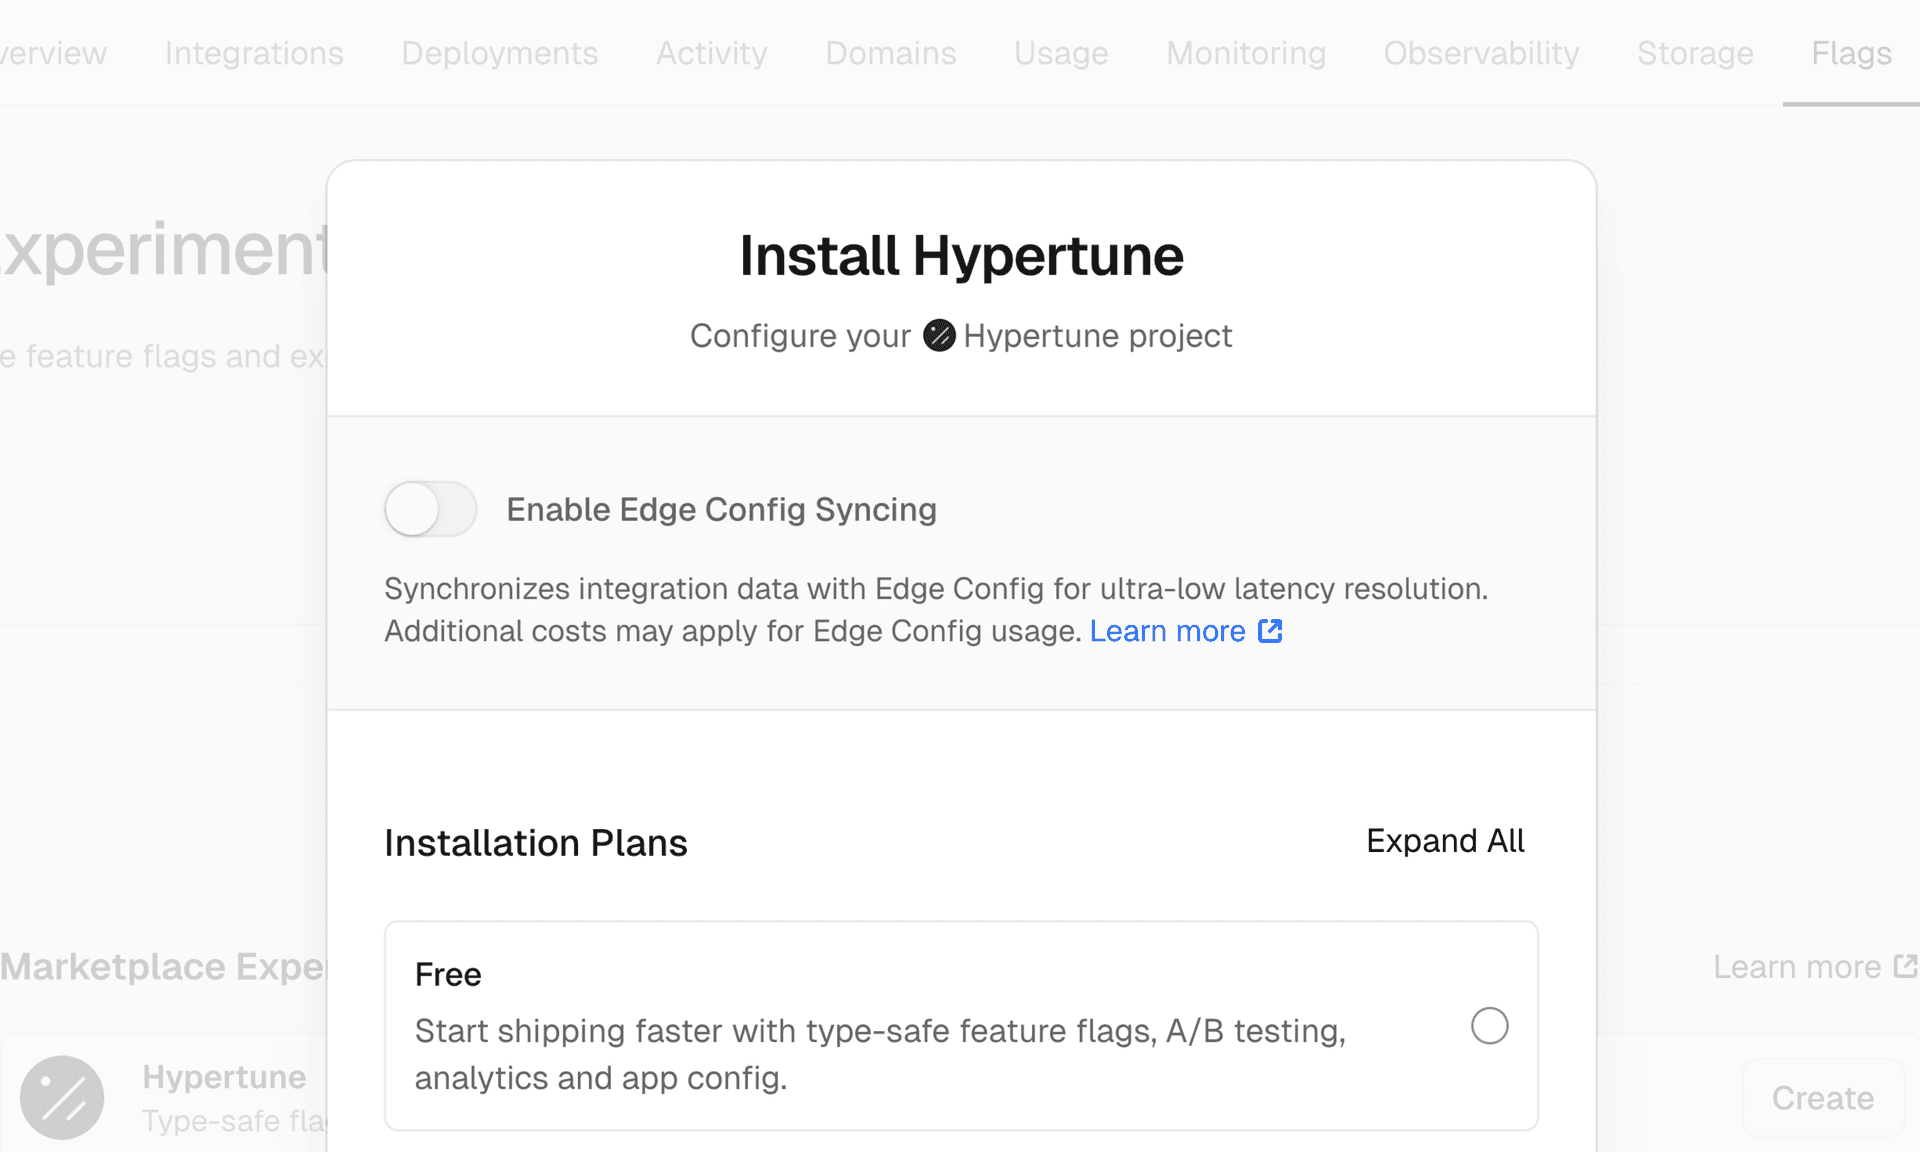Open the Edge Config Learn more link

1167,631
